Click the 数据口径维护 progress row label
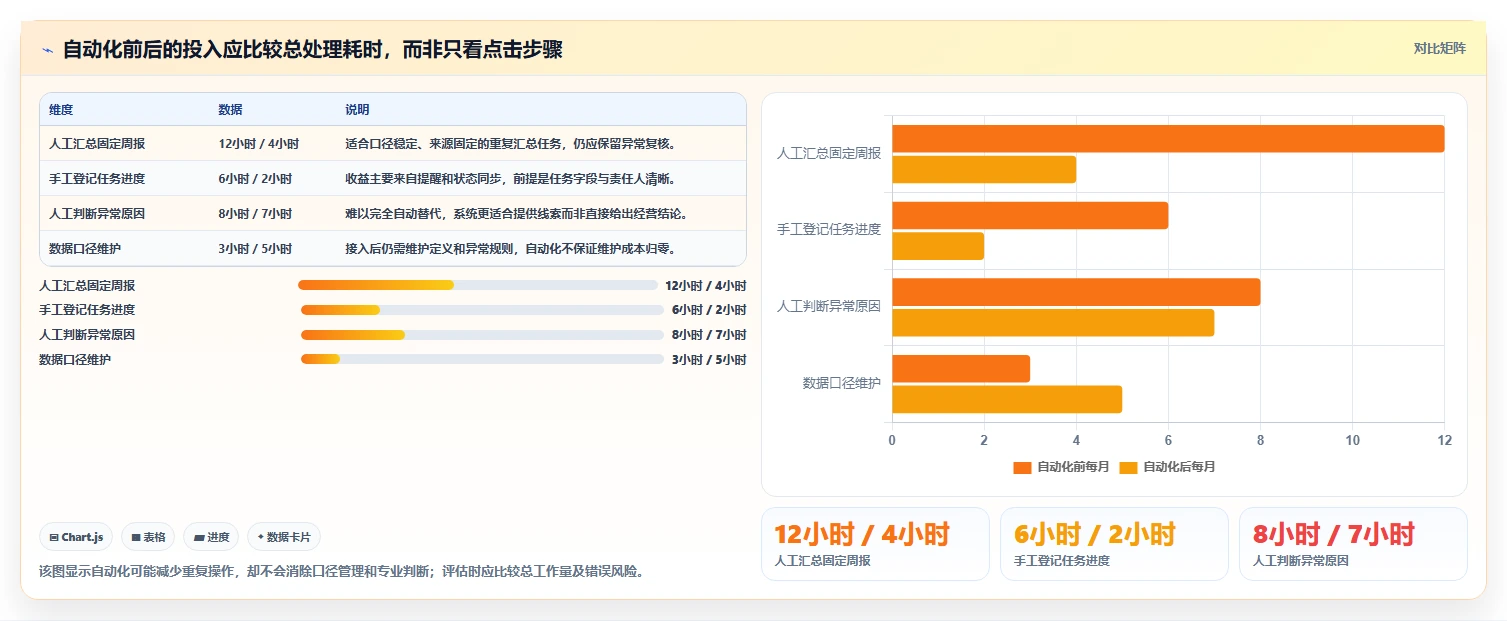The width and height of the screenshot is (1507, 621). (75, 359)
